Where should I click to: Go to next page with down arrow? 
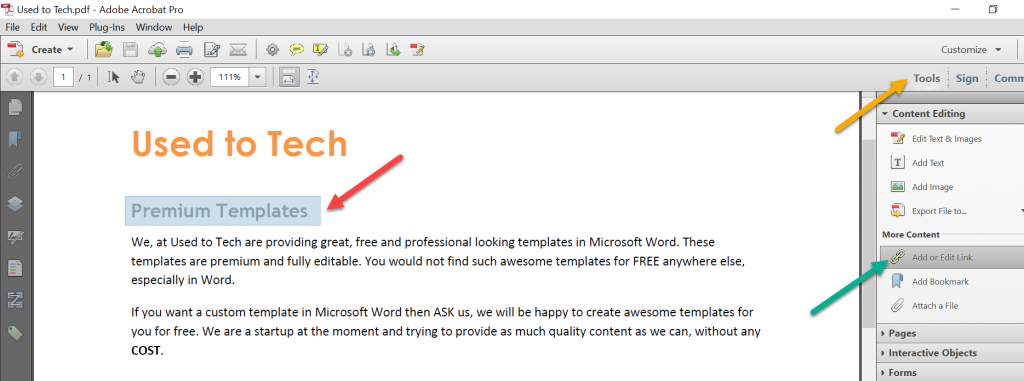pos(38,77)
